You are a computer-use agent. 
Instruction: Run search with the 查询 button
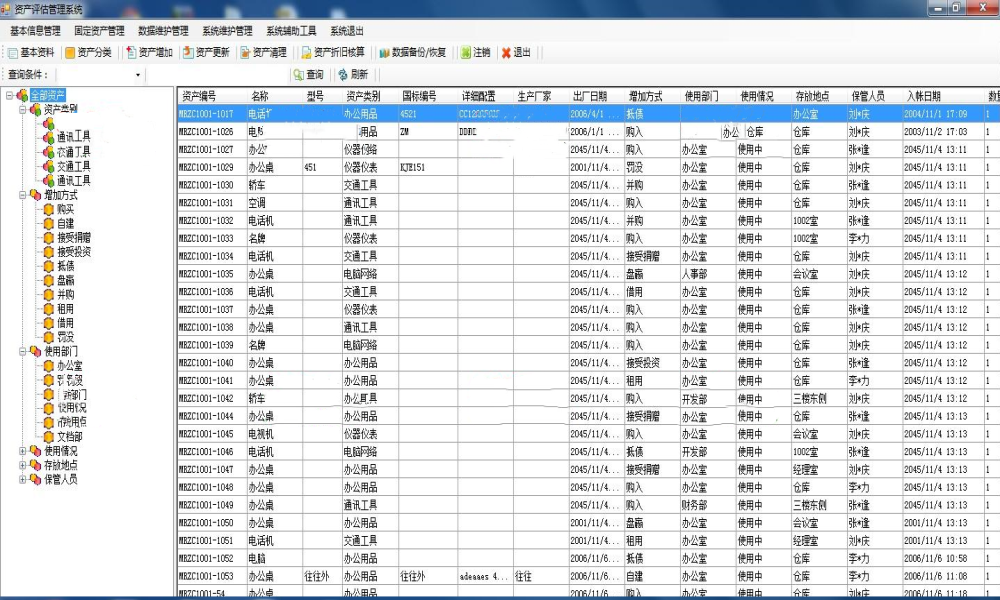pyautogui.click(x=309, y=75)
